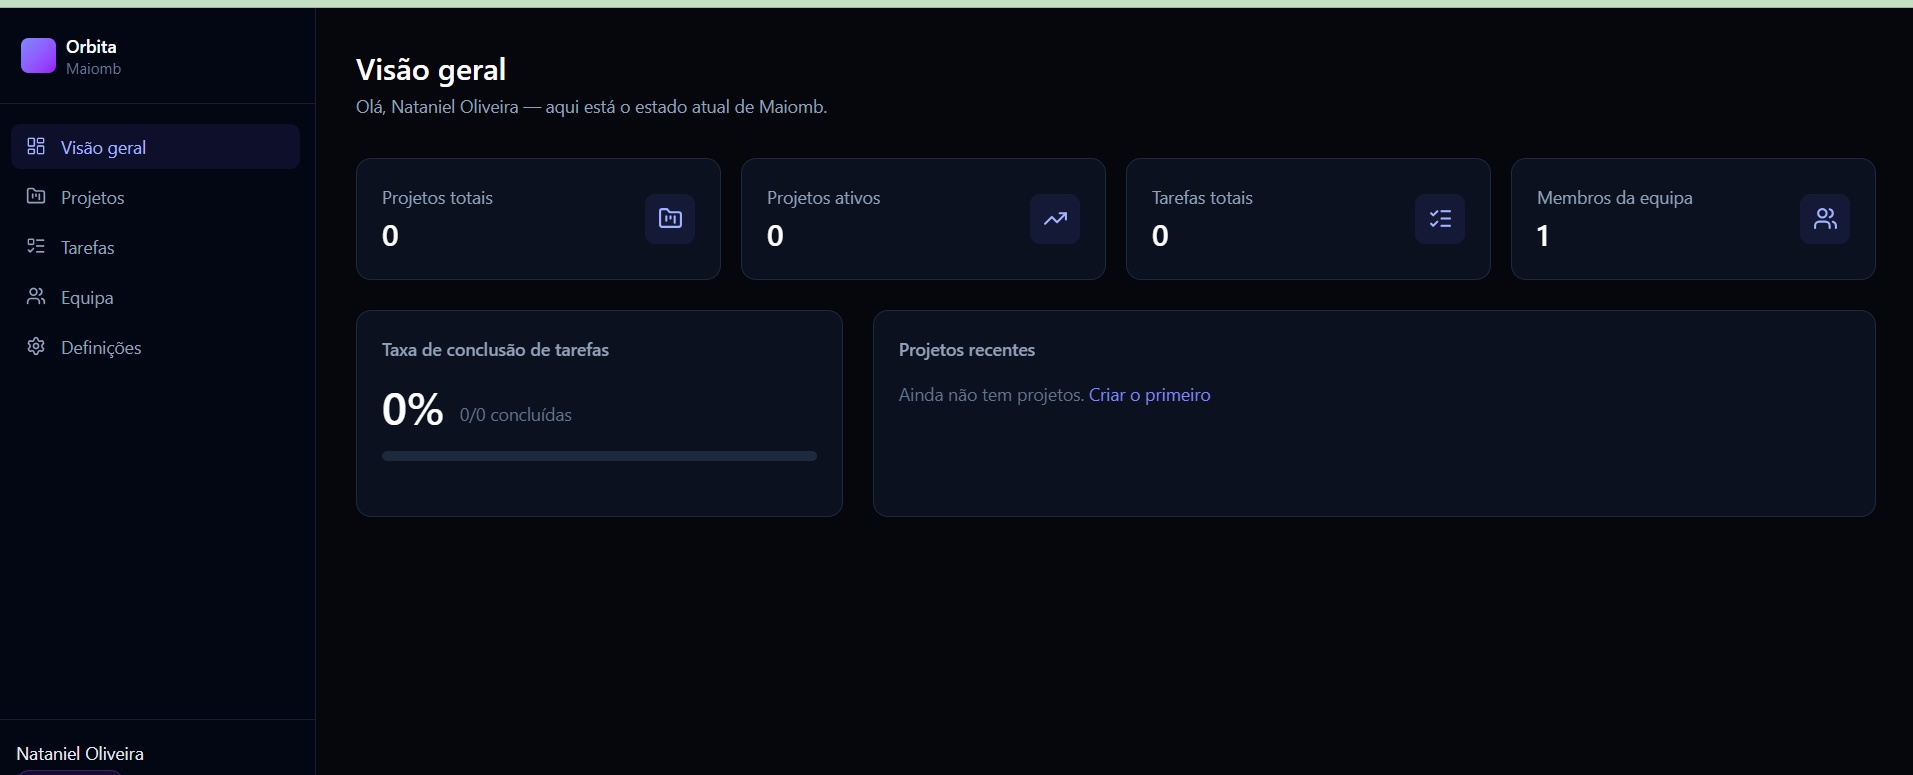Click the 'Projetos ativos' card label
The height and width of the screenshot is (775, 1913).
pos(823,198)
